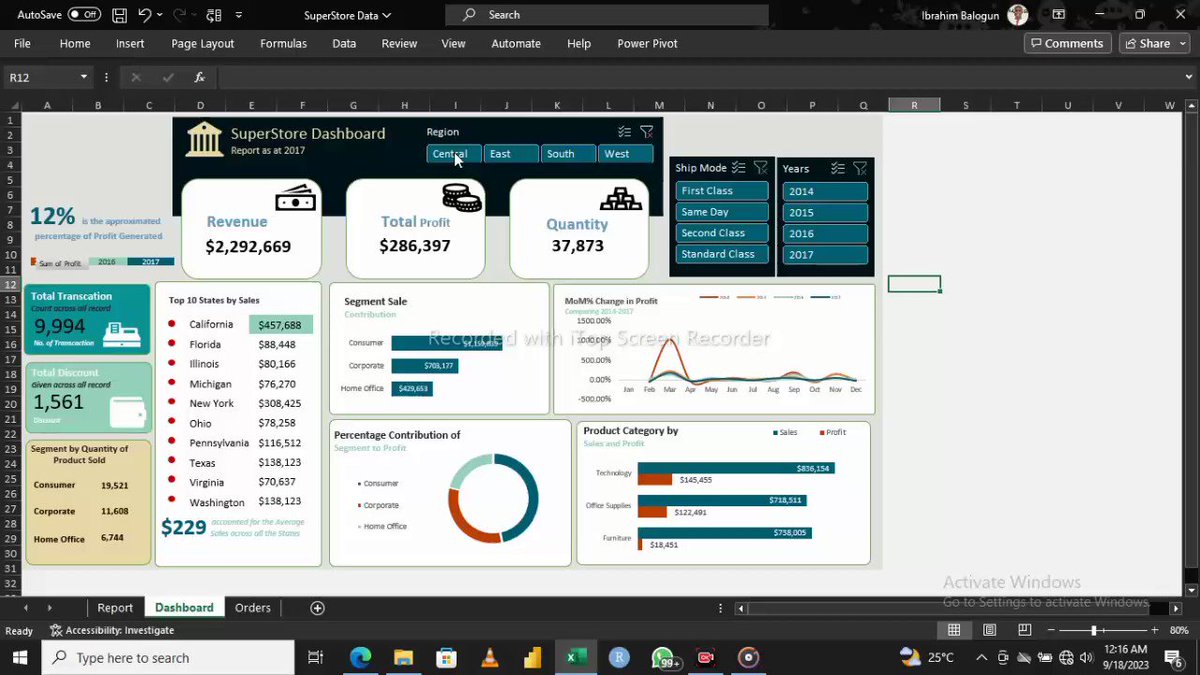Screen dimensions: 1200x675
Task: Open the Name Box dropdown arrow
Action: pos(82,77)
